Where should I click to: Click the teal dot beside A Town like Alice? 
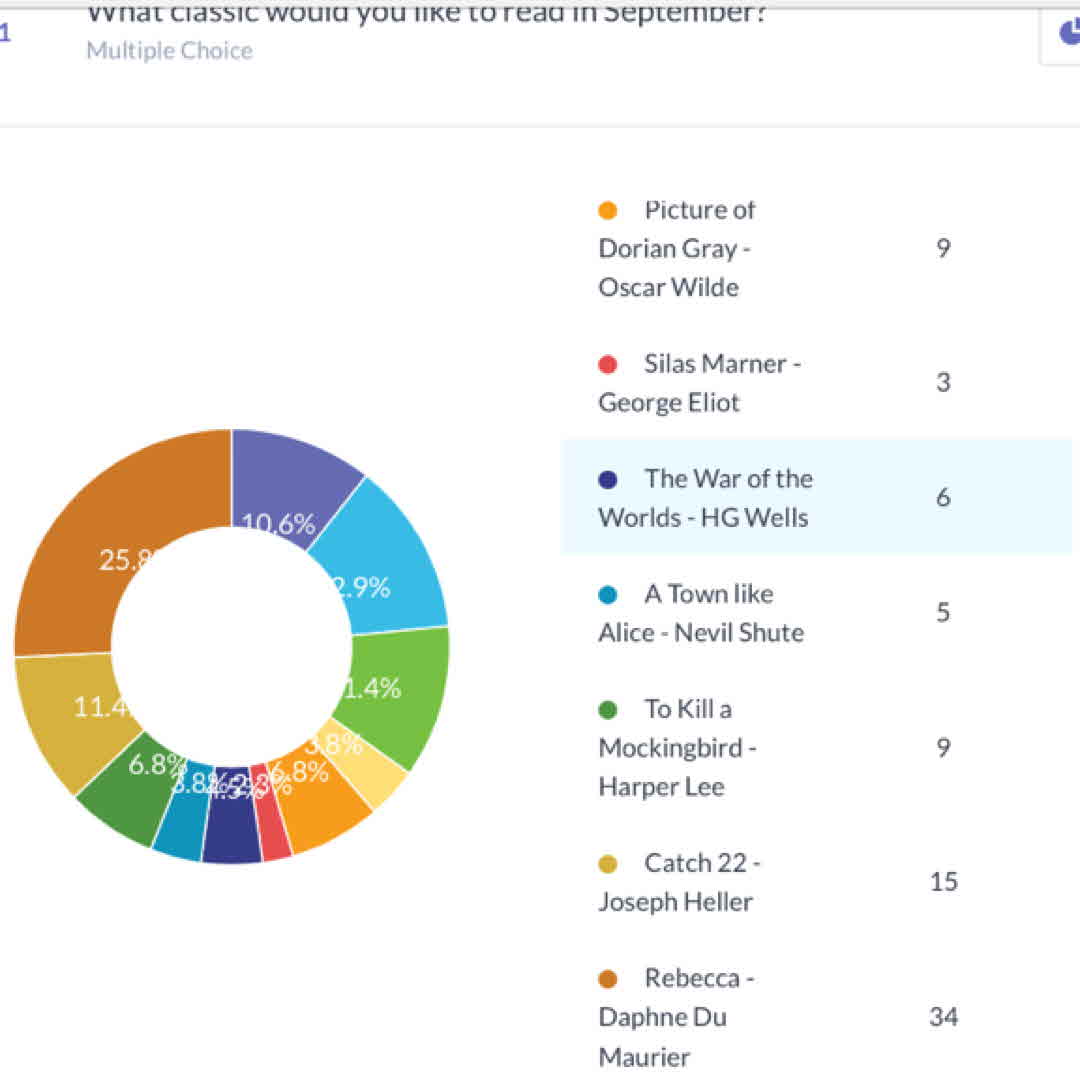(x=607, y=595)
